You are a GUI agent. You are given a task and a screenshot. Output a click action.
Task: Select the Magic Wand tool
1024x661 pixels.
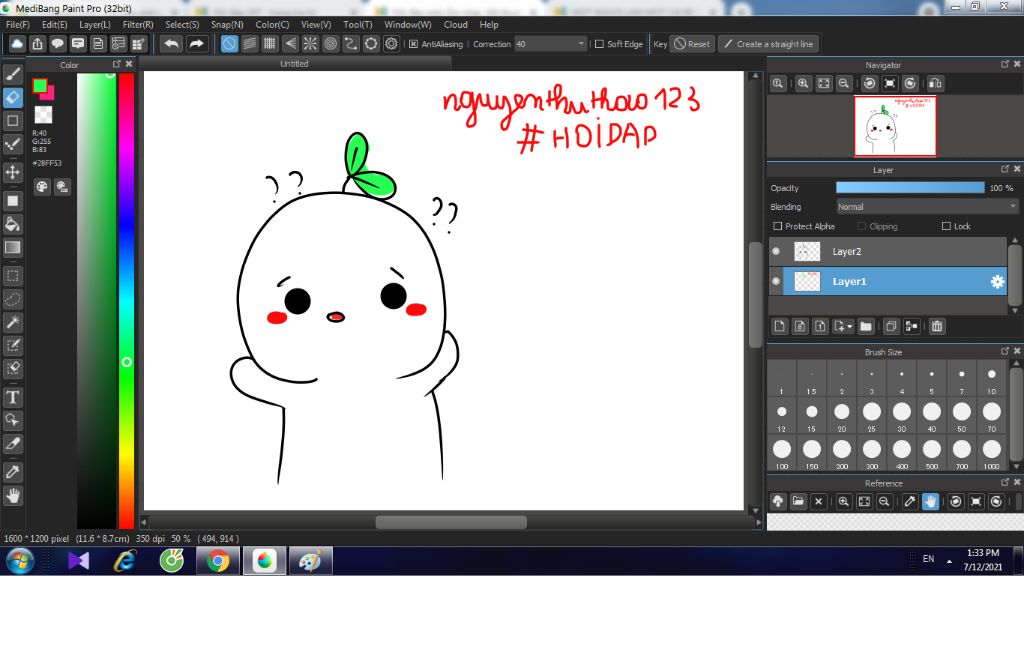coord(12,322)
